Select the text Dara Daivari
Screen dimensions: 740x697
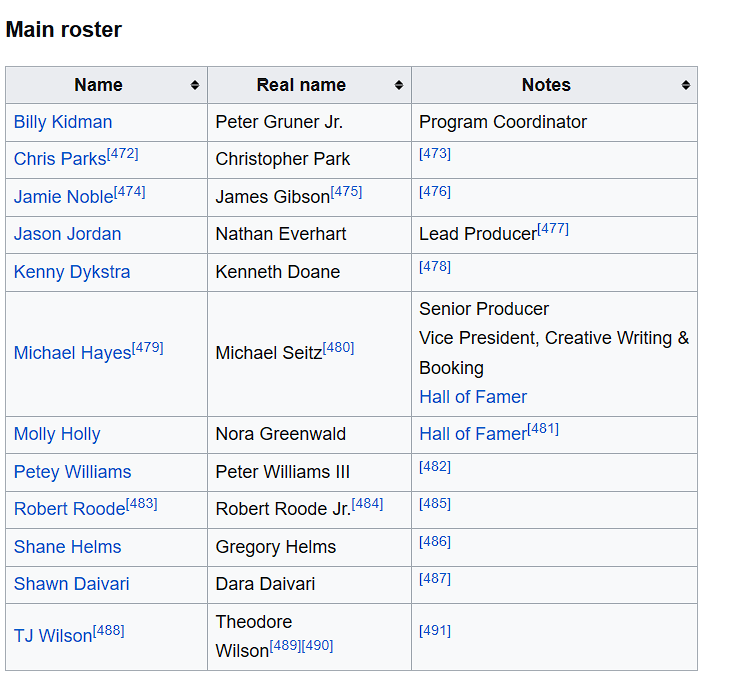click(x=265, y=584)
